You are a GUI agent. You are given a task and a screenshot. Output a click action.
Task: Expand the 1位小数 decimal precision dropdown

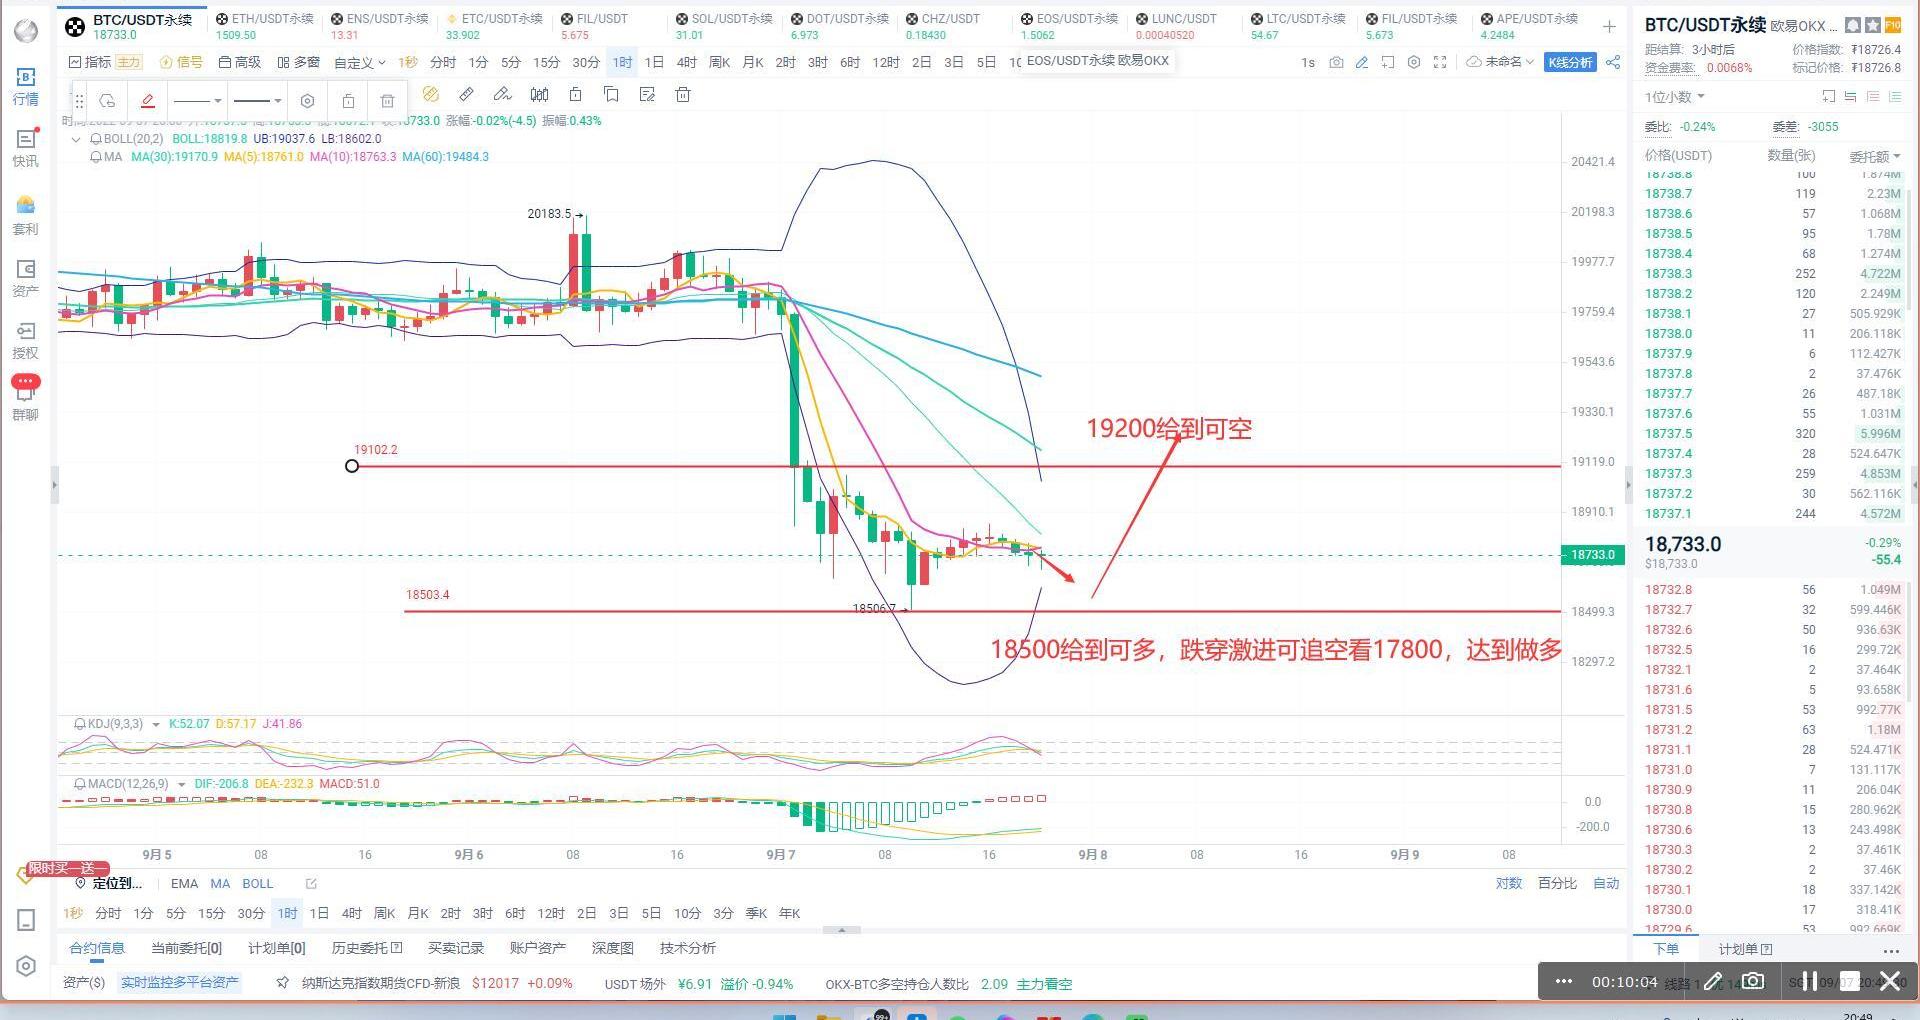click(1675, 97)
